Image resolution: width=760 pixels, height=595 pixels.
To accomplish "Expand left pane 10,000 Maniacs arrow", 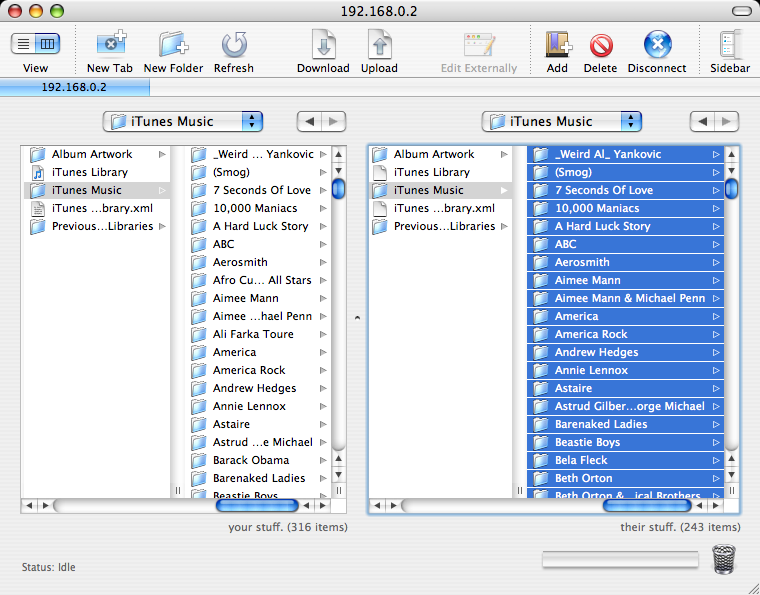I will coord(323,208).
